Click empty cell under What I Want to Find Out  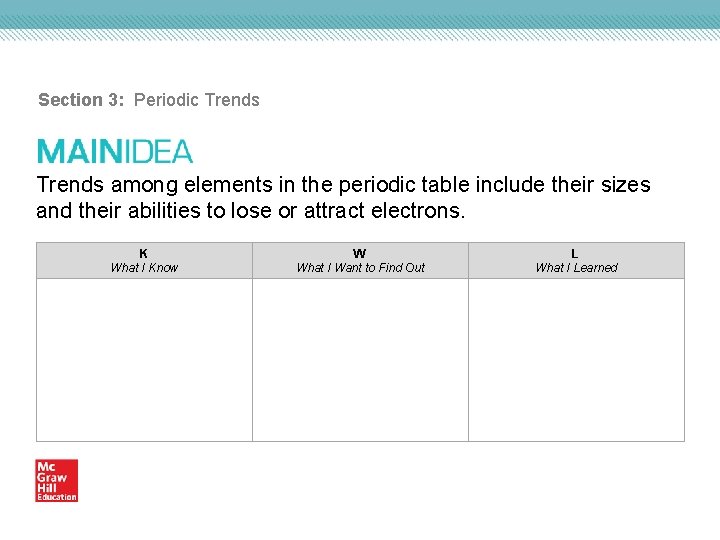[360, 359]
